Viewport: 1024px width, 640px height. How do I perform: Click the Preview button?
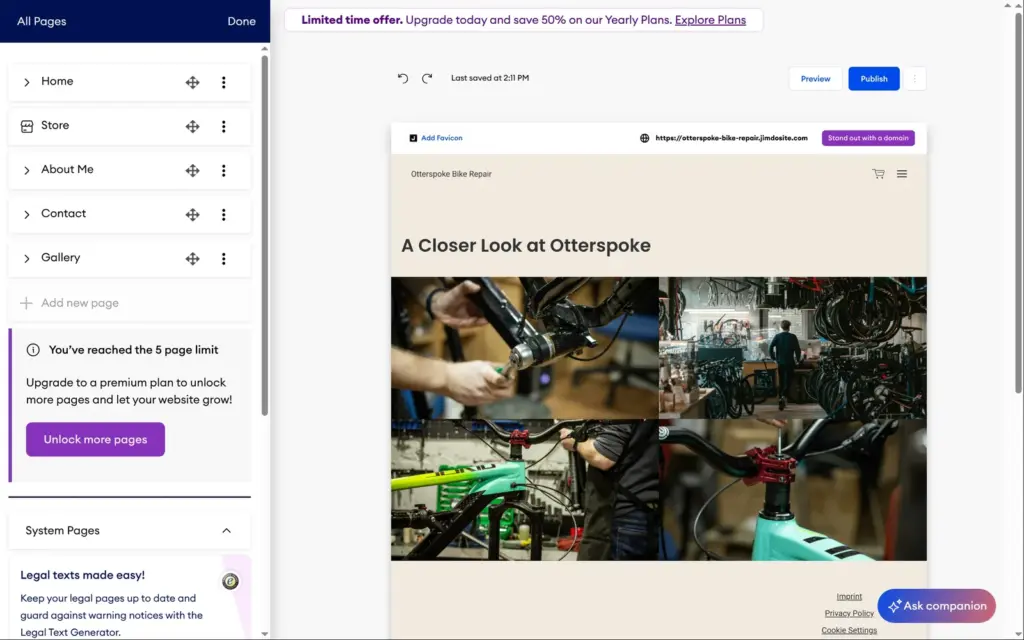click(816, 78)
